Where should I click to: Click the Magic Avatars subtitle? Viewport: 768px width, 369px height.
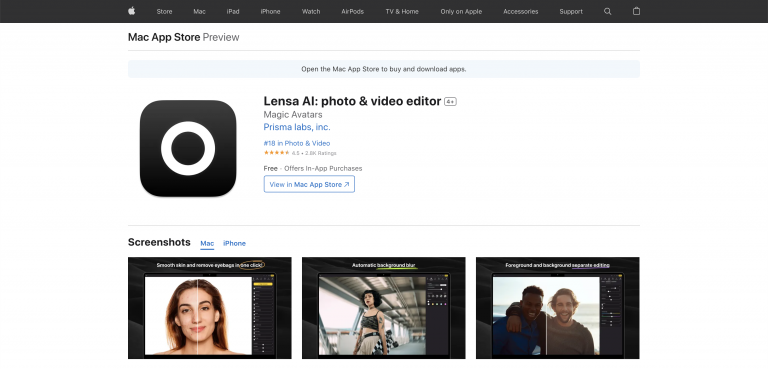(x=293, y=115)
